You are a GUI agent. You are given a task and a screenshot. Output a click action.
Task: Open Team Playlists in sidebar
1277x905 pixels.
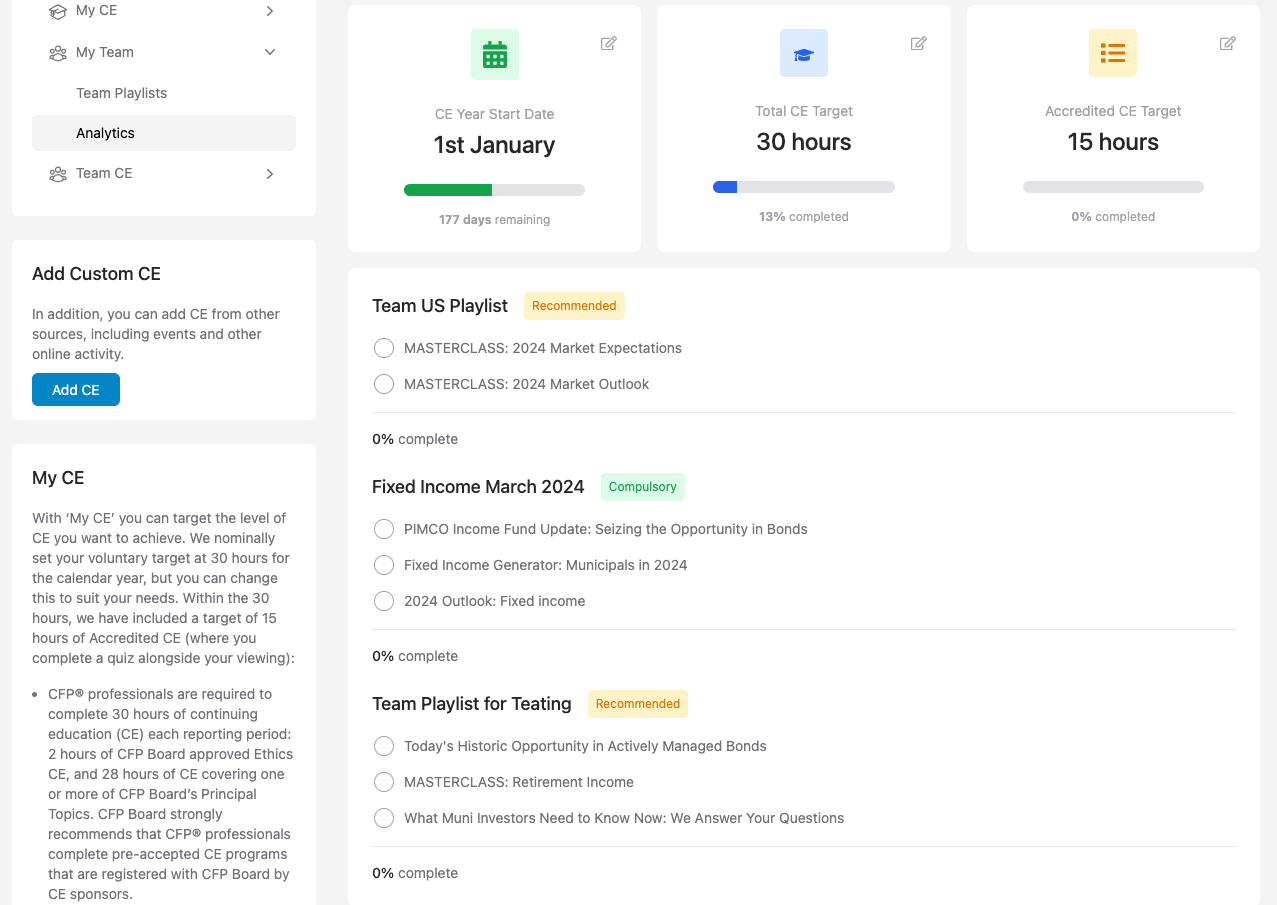pos(121,93)
